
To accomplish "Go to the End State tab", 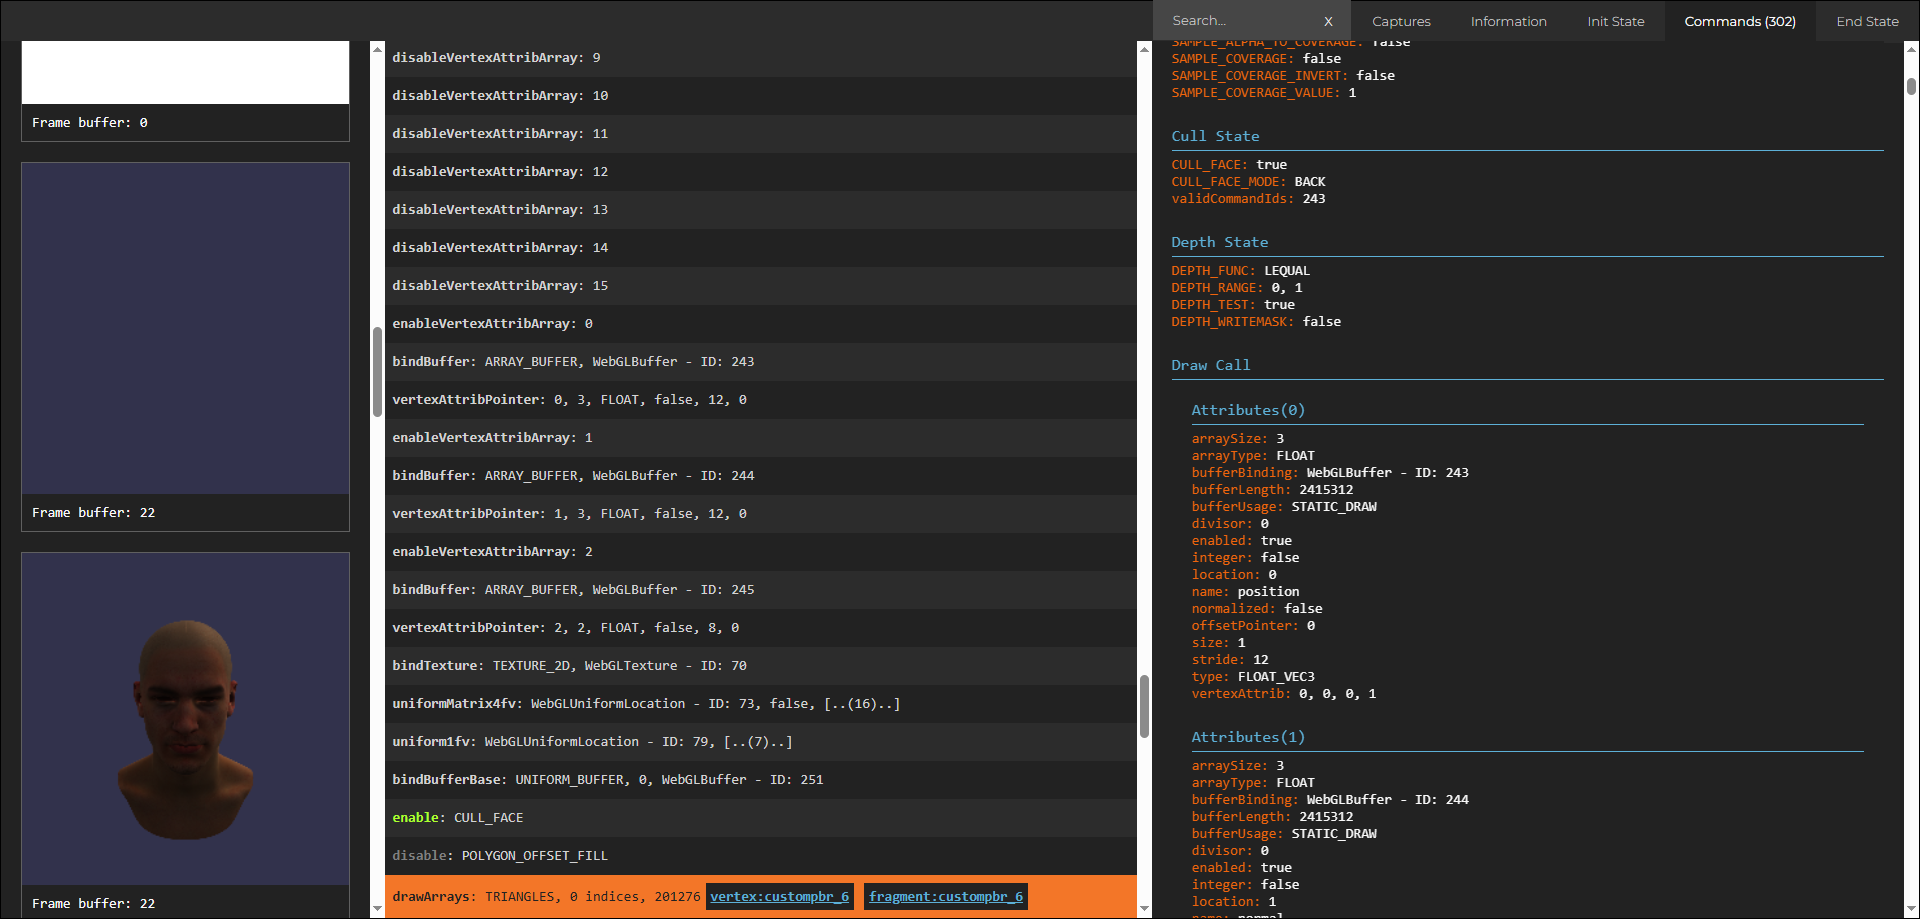I will 1867,21.
